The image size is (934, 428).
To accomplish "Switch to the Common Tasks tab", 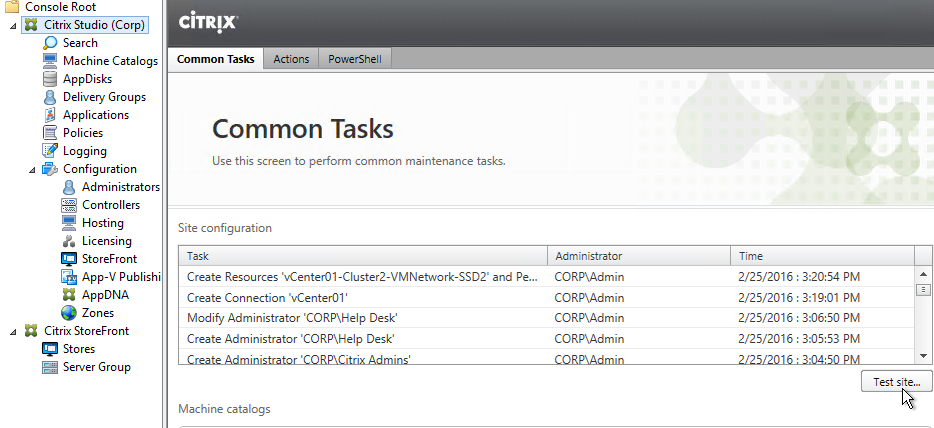I will tap(216, 59).
